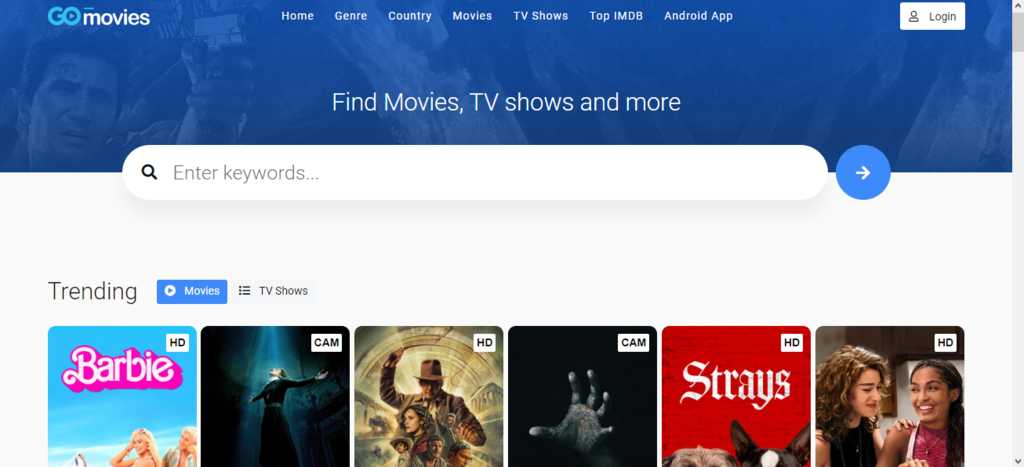1024x467 pixels.
Task: Click the CAM badge on the hand poster
Action: (x=633, y=342)
